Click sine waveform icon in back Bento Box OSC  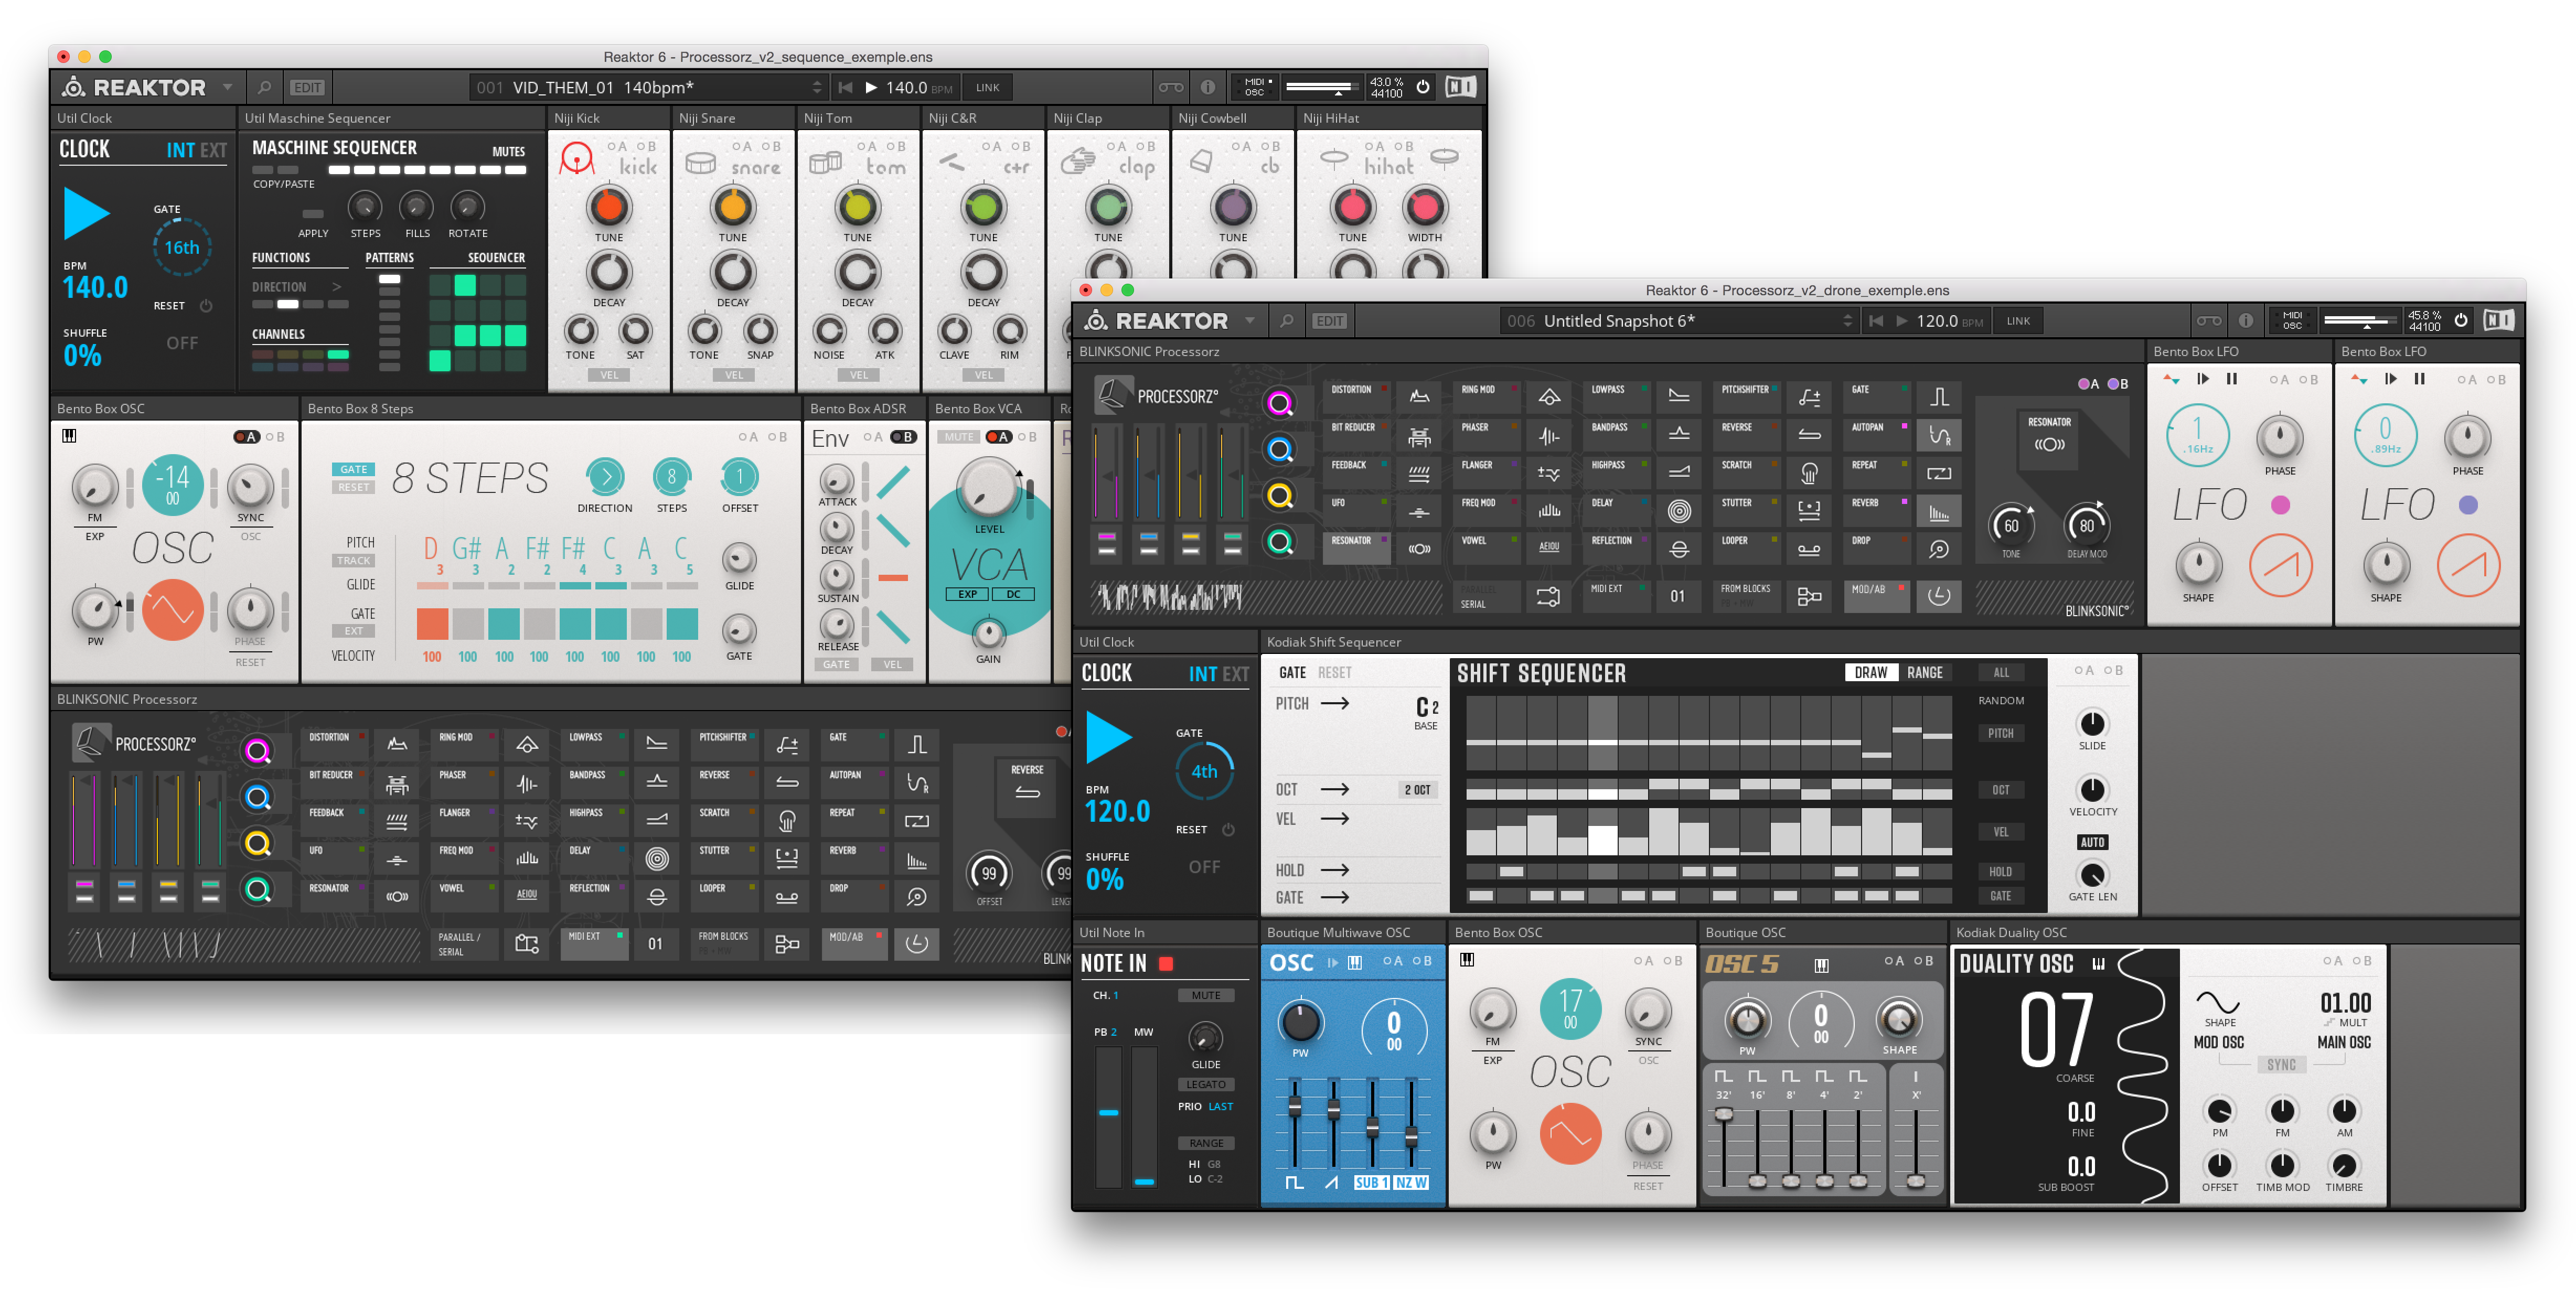pos(173,609)
